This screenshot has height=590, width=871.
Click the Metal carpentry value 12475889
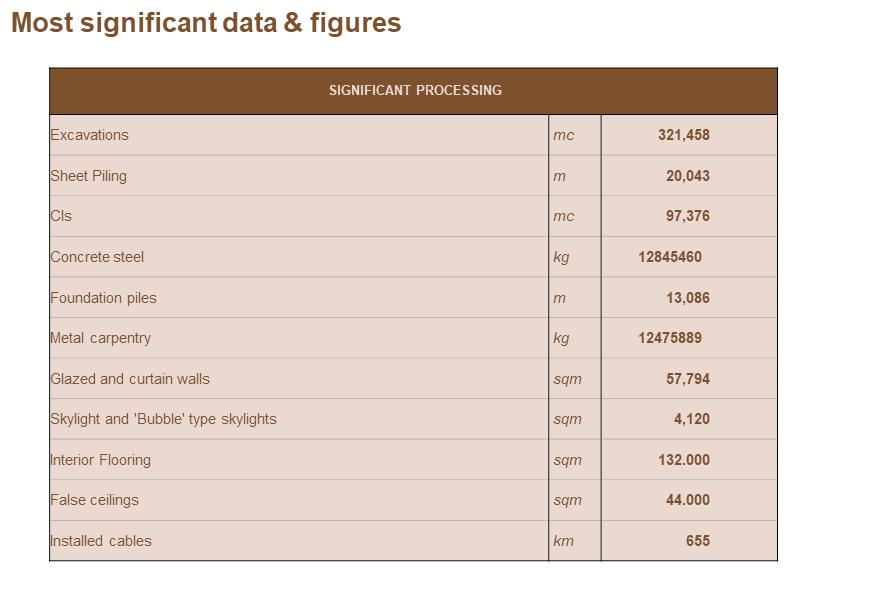(669, 338)
